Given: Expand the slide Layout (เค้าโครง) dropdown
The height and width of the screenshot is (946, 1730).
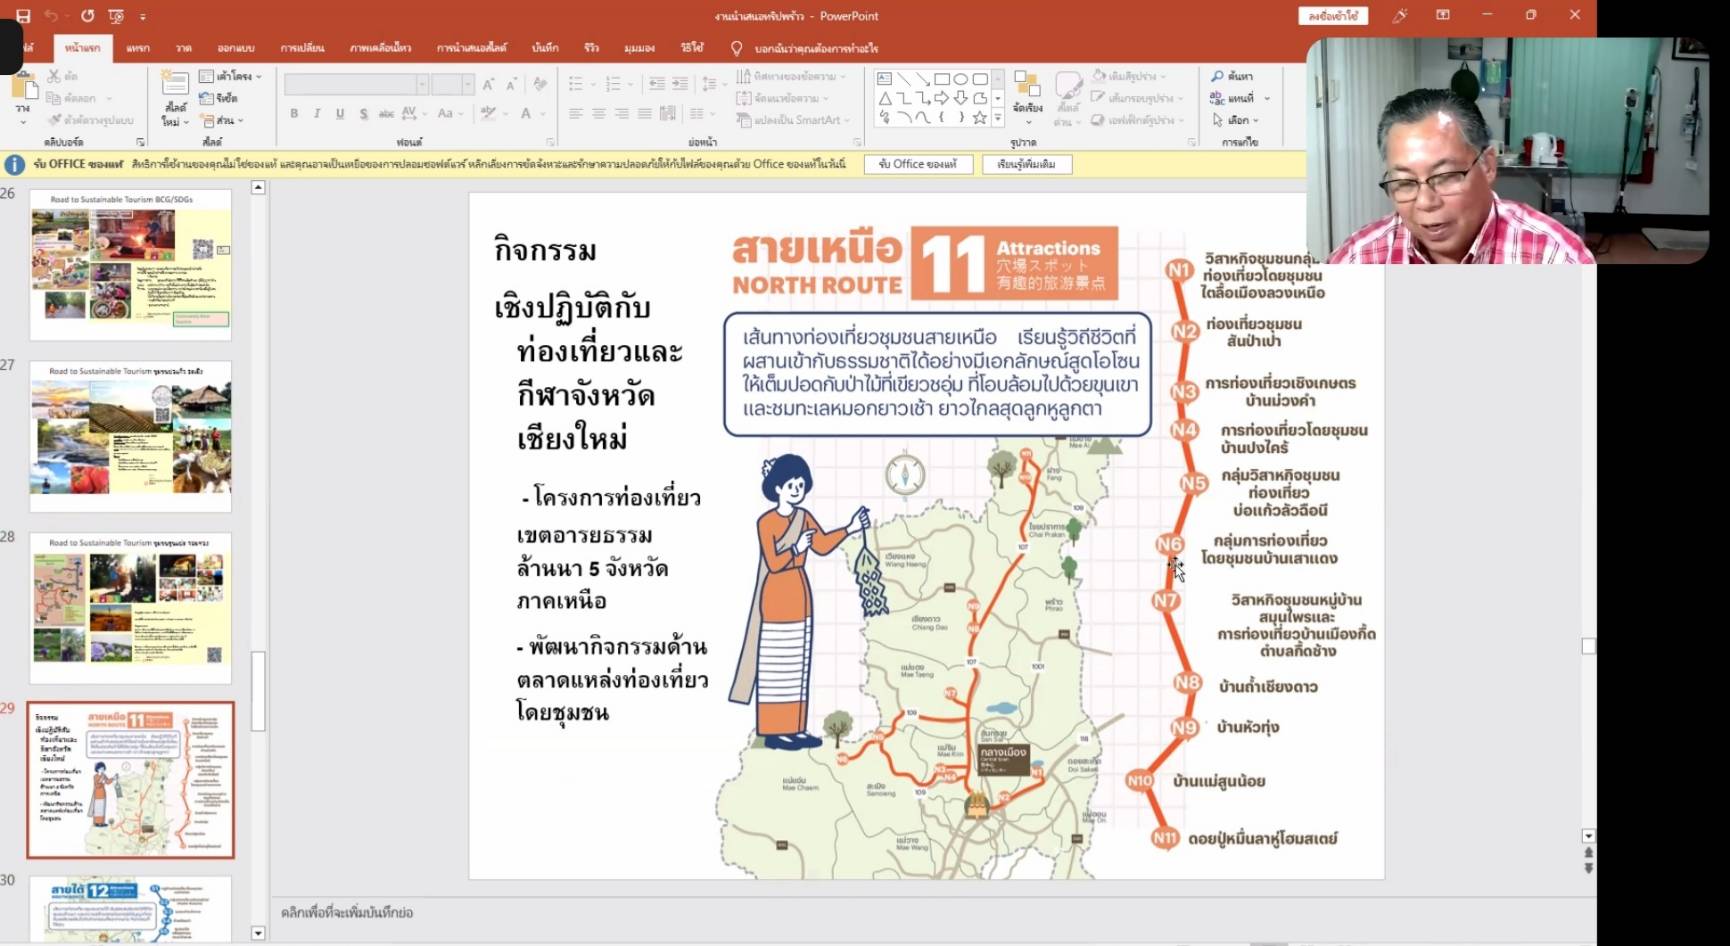Looking at the screenshot, I should tap(231, 76).
